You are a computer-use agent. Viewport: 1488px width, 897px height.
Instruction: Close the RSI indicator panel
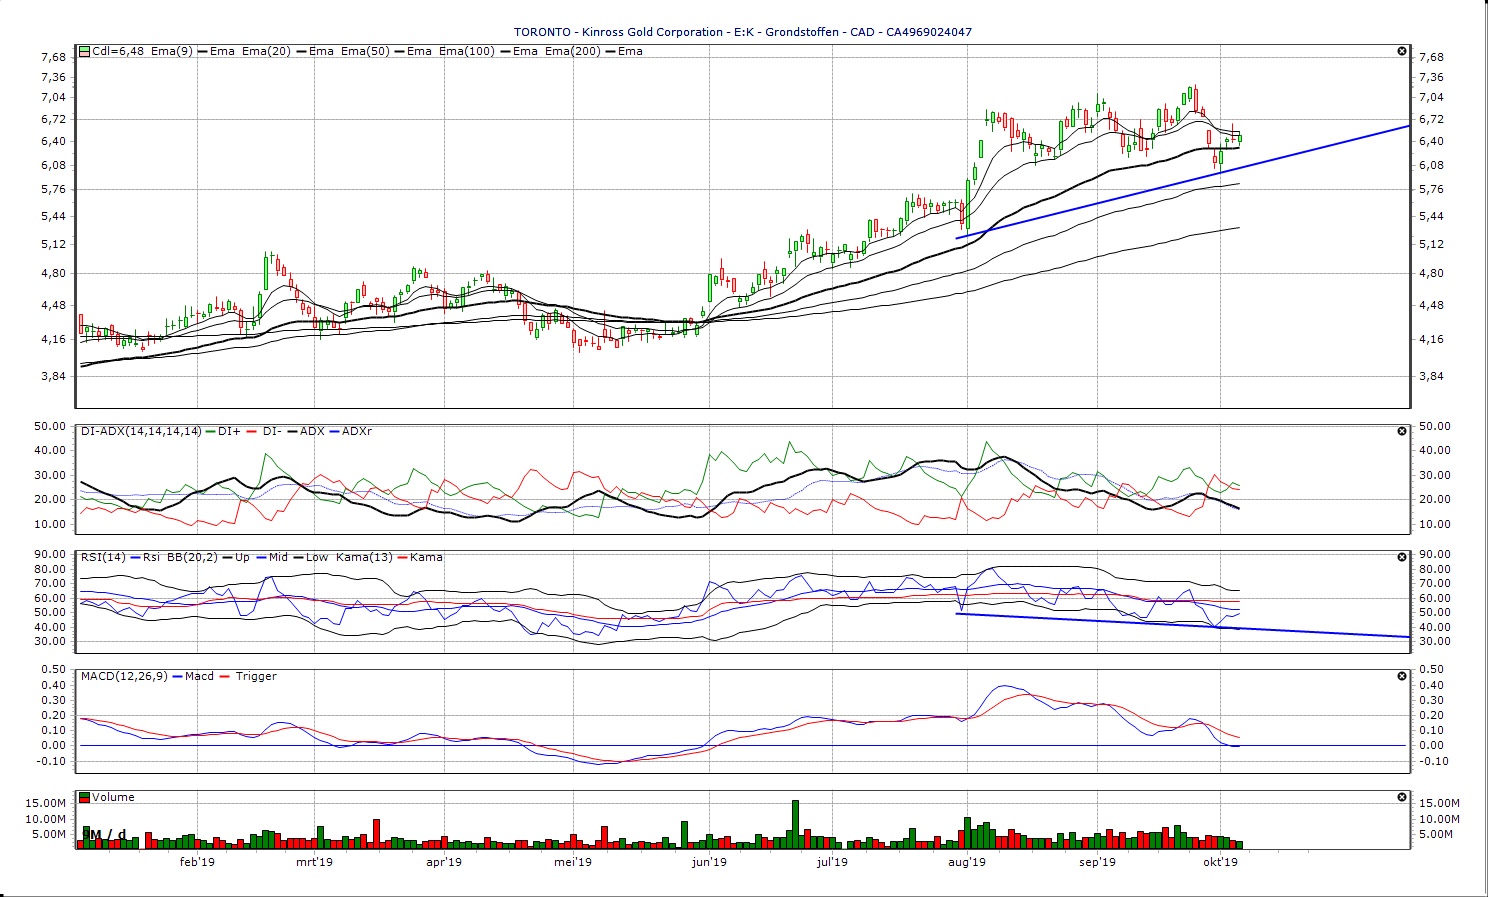pyautogui.click(x=1401, y=557)
